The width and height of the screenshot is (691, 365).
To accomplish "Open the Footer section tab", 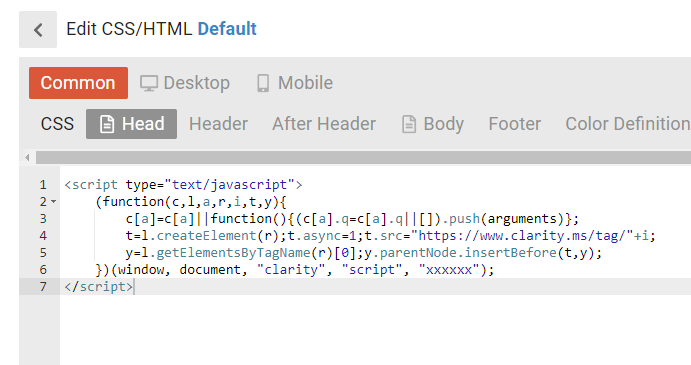I will pos(515,124).
